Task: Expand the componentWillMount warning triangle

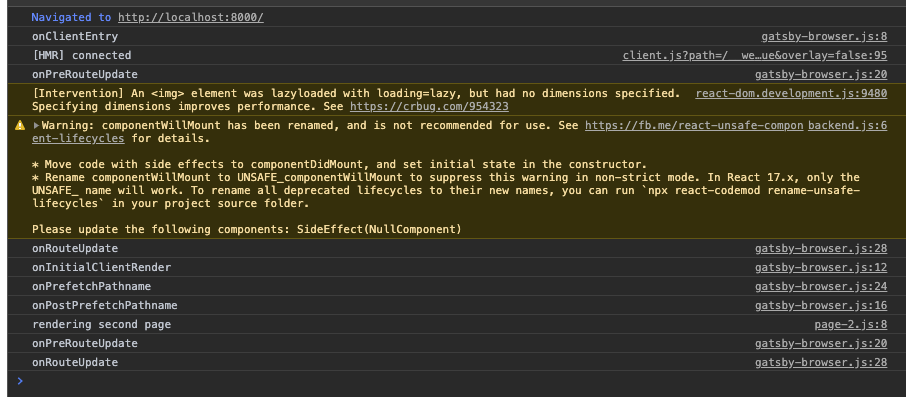Action: (x=36, y=125)
